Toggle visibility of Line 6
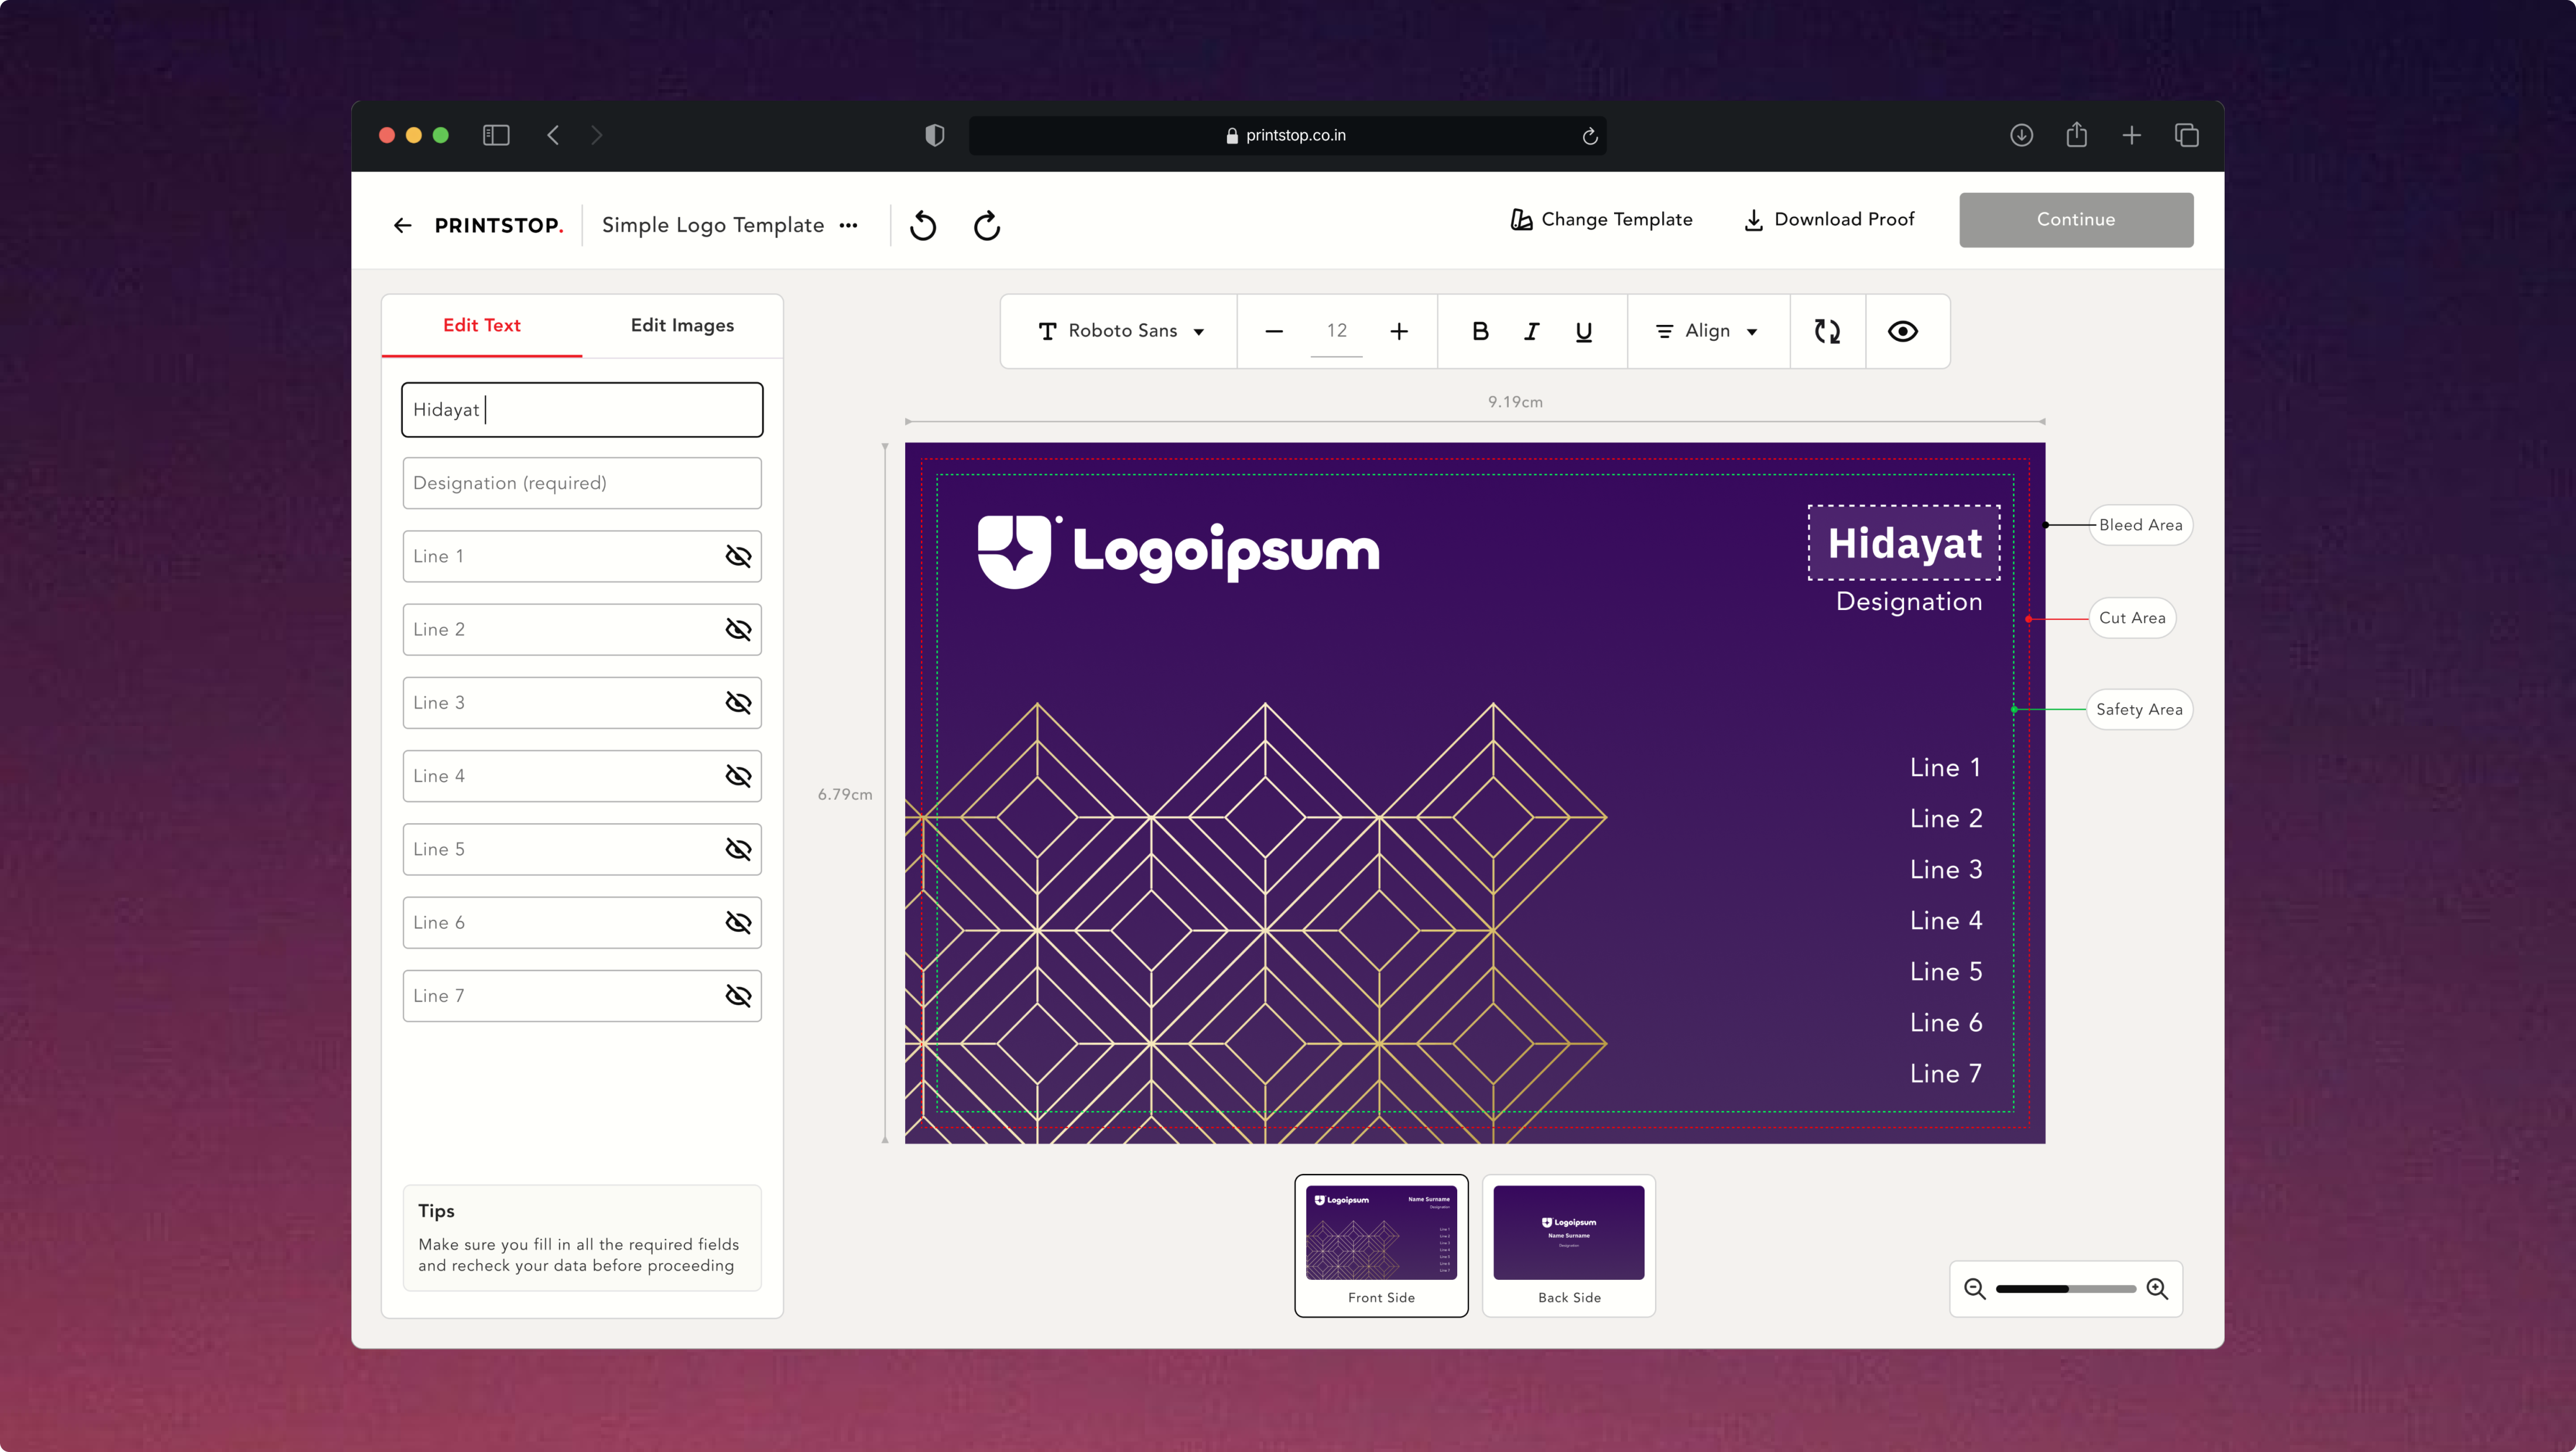2576x1452 pixels. [738, 922]
